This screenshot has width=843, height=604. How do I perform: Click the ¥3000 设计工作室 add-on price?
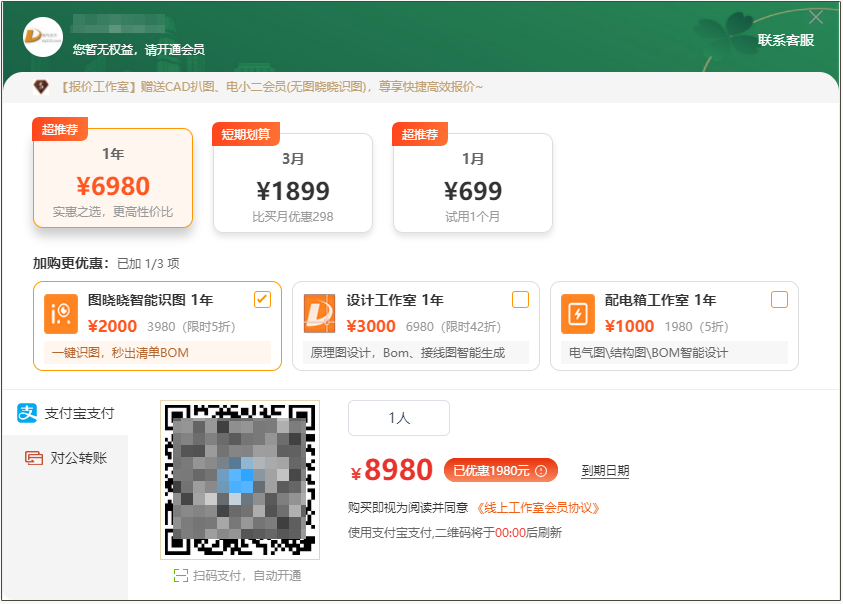point(371,326)
